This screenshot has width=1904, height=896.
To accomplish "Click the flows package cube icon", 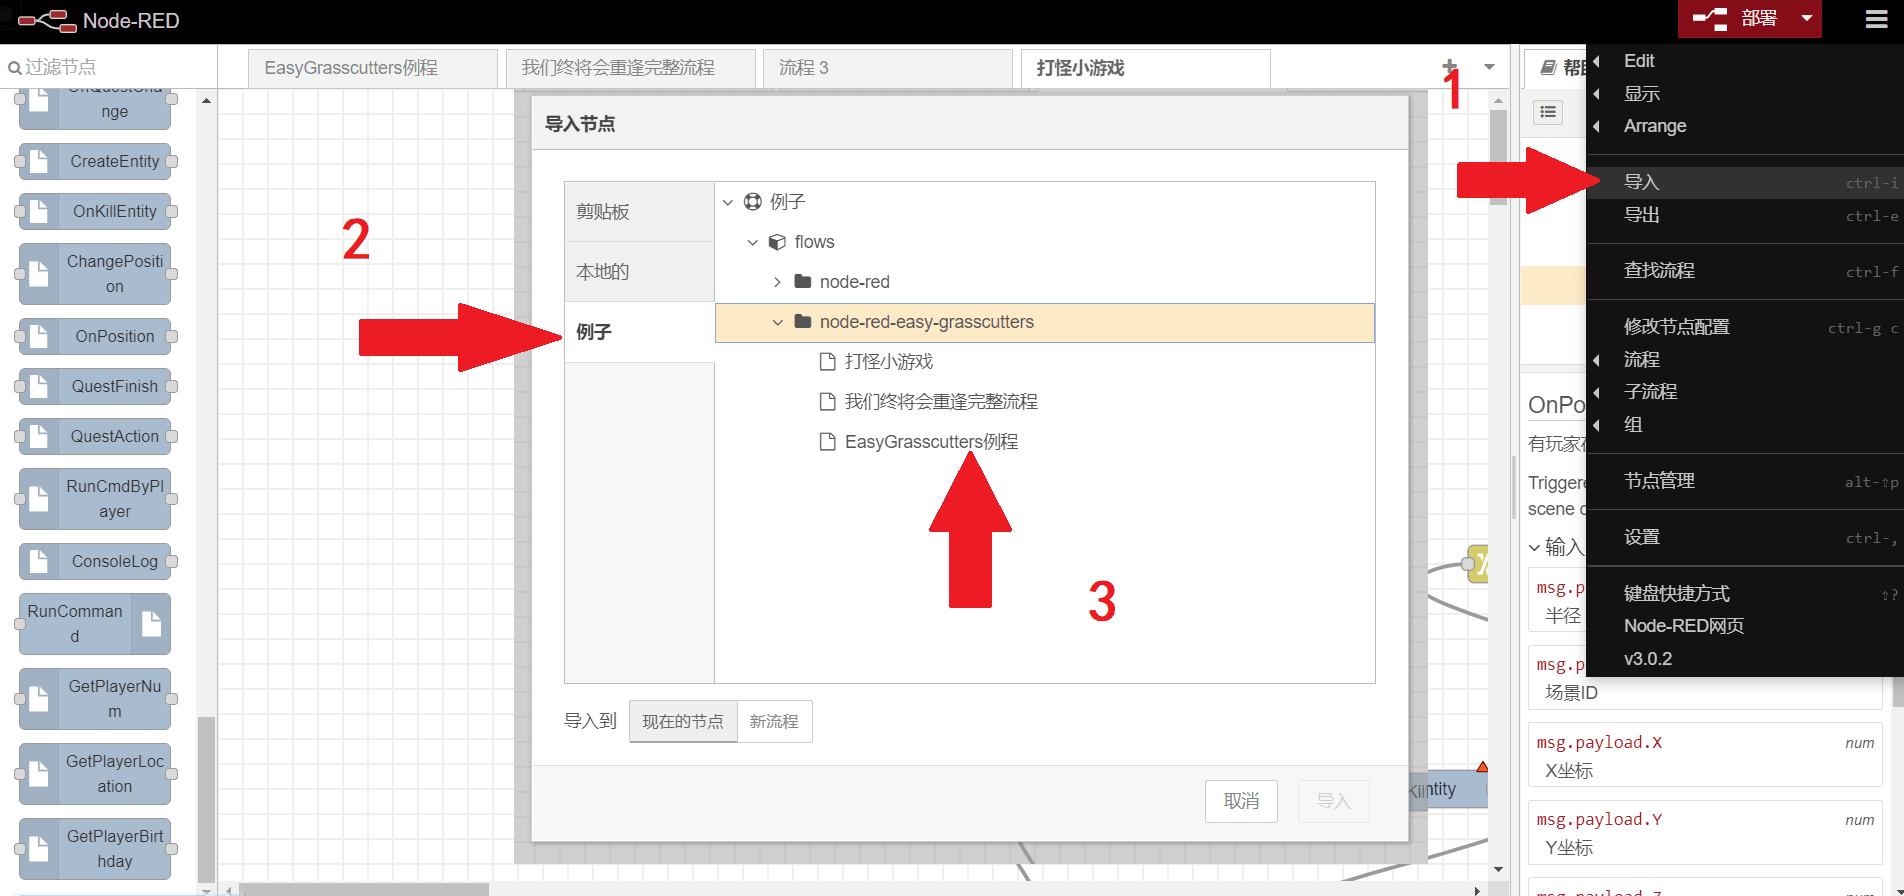I will coord(777,242).
